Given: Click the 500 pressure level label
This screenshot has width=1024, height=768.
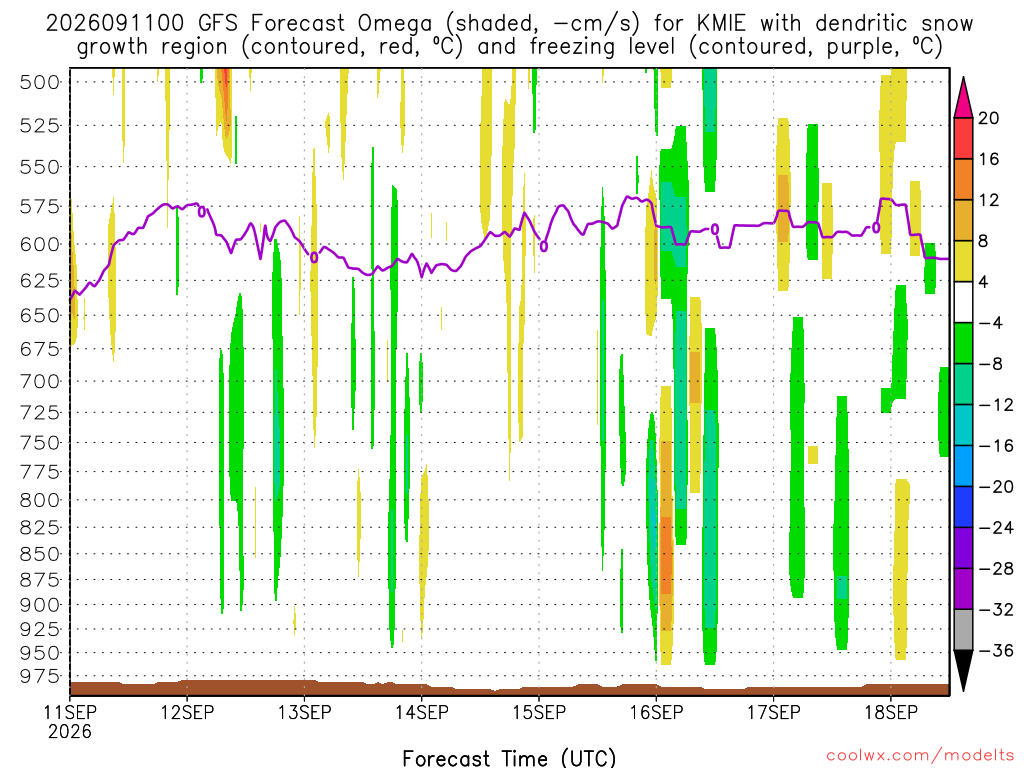Looking at the screenshot, I should click(40, 82).
